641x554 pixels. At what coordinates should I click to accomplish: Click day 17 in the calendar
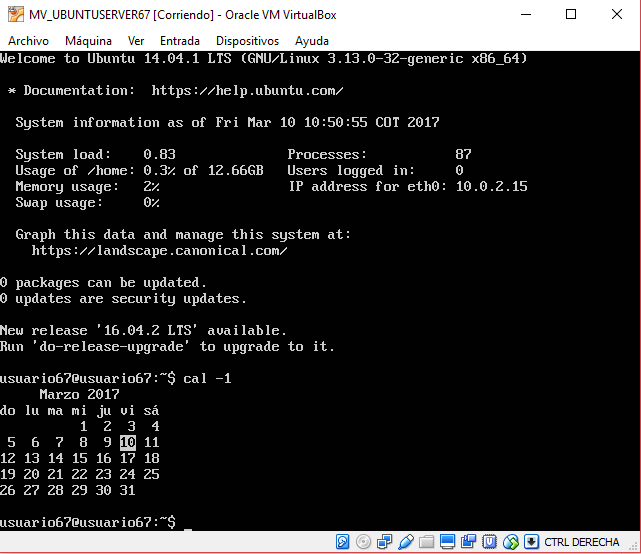[128, 458]
